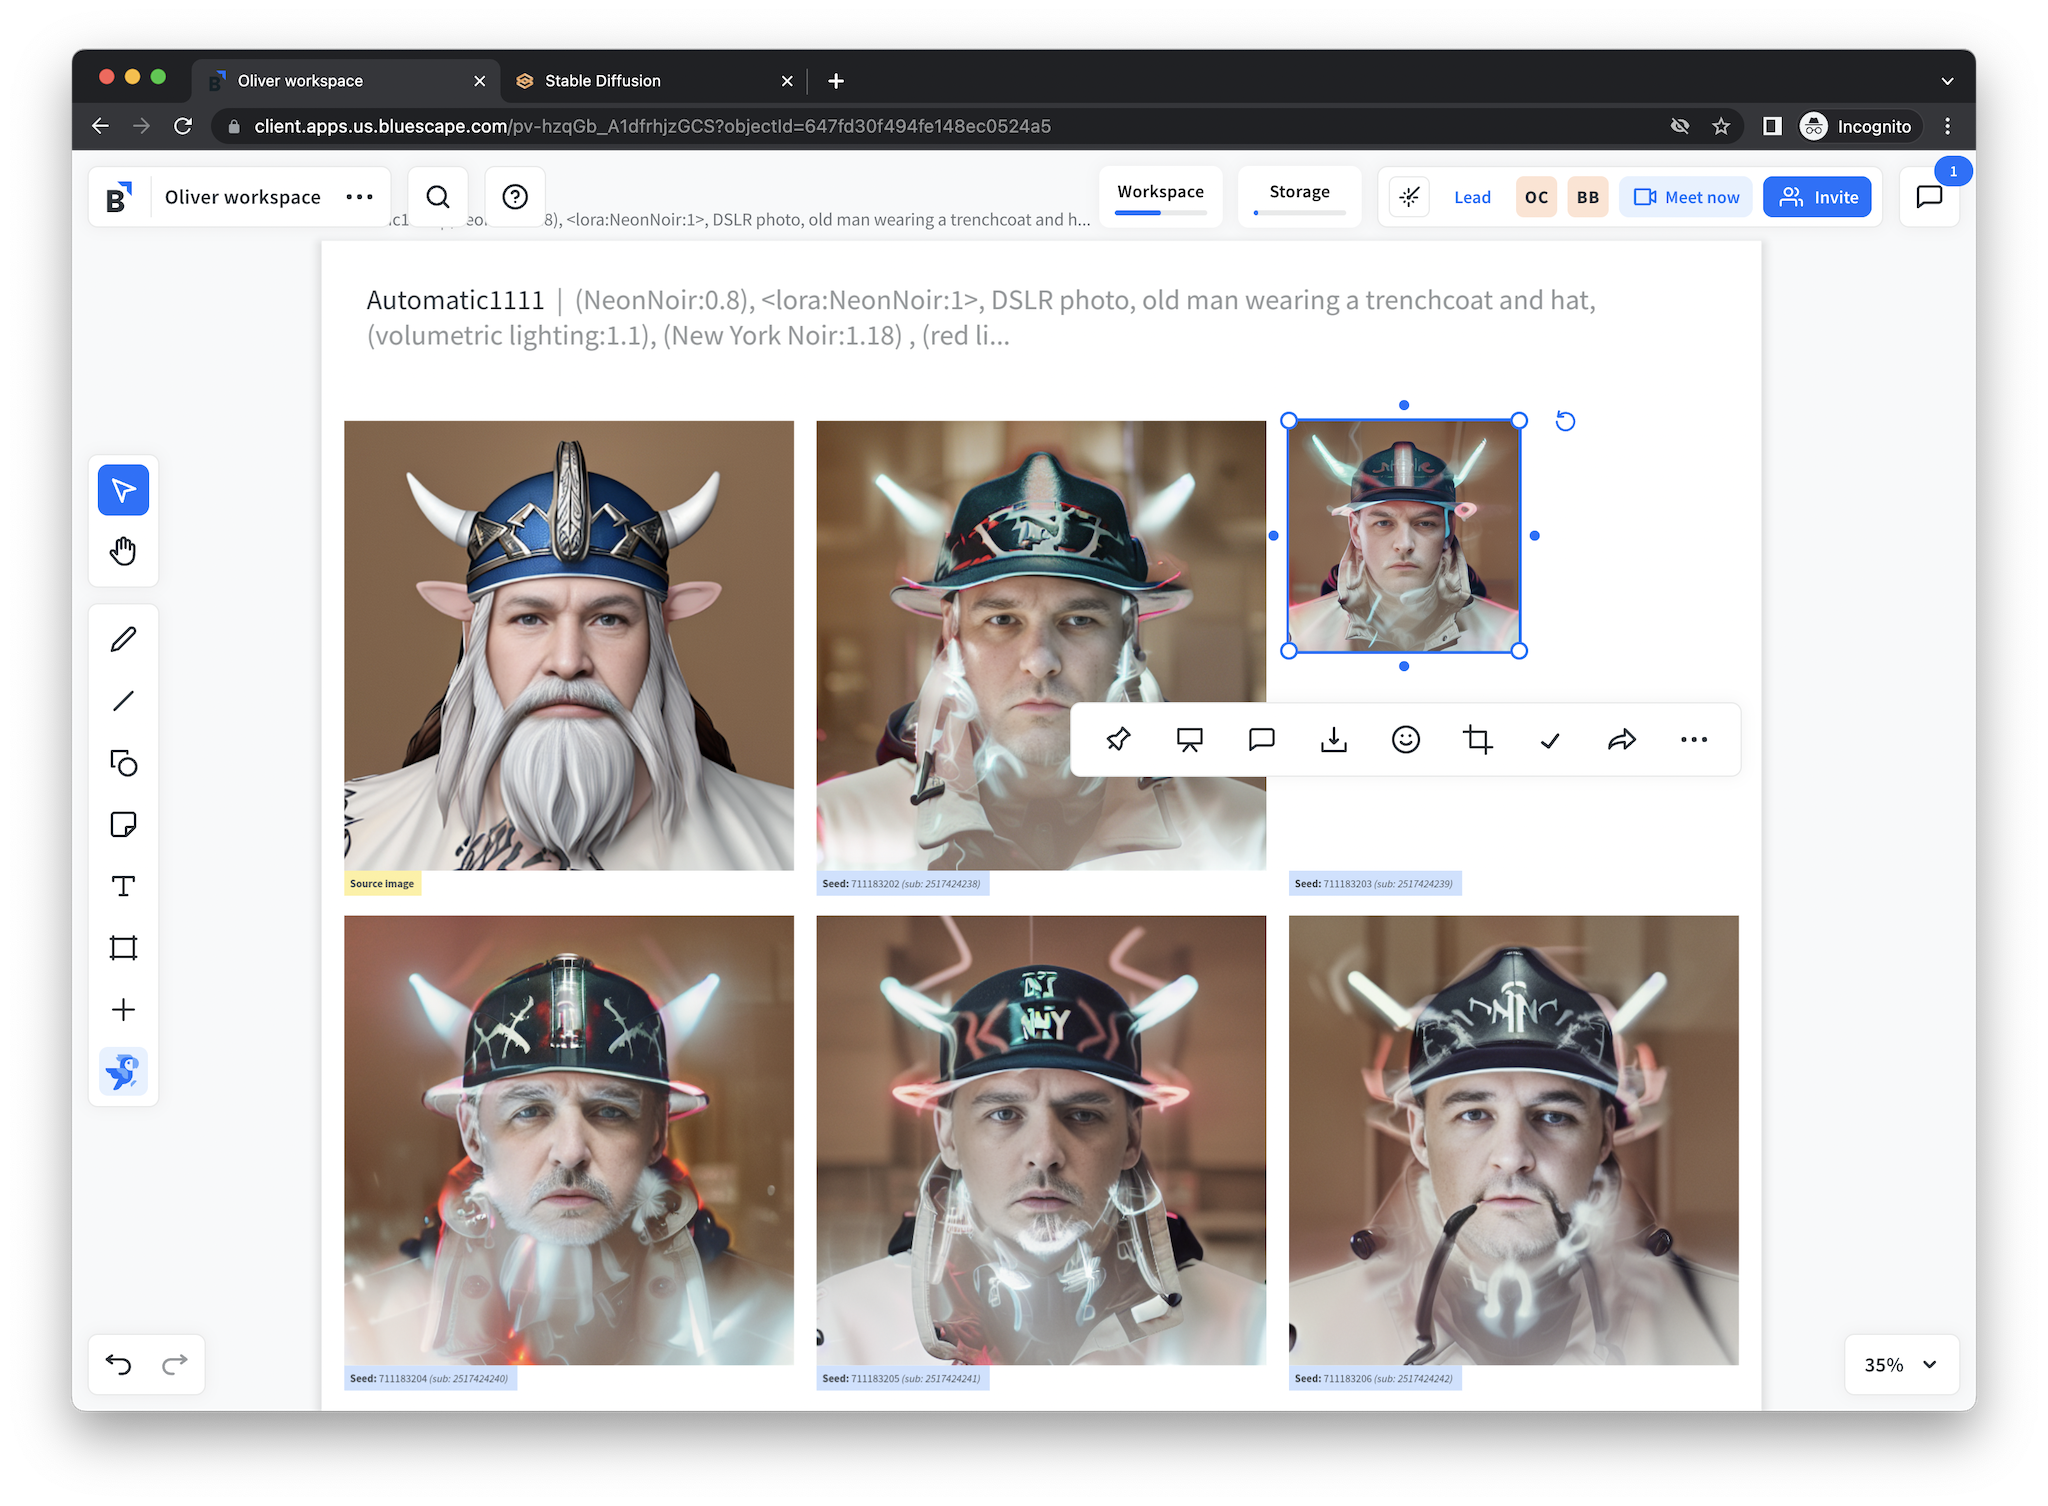The width and height of the screenshot is (2048, 1506).
Task: Pin the selected image
Action: [x=1118, y=740]
